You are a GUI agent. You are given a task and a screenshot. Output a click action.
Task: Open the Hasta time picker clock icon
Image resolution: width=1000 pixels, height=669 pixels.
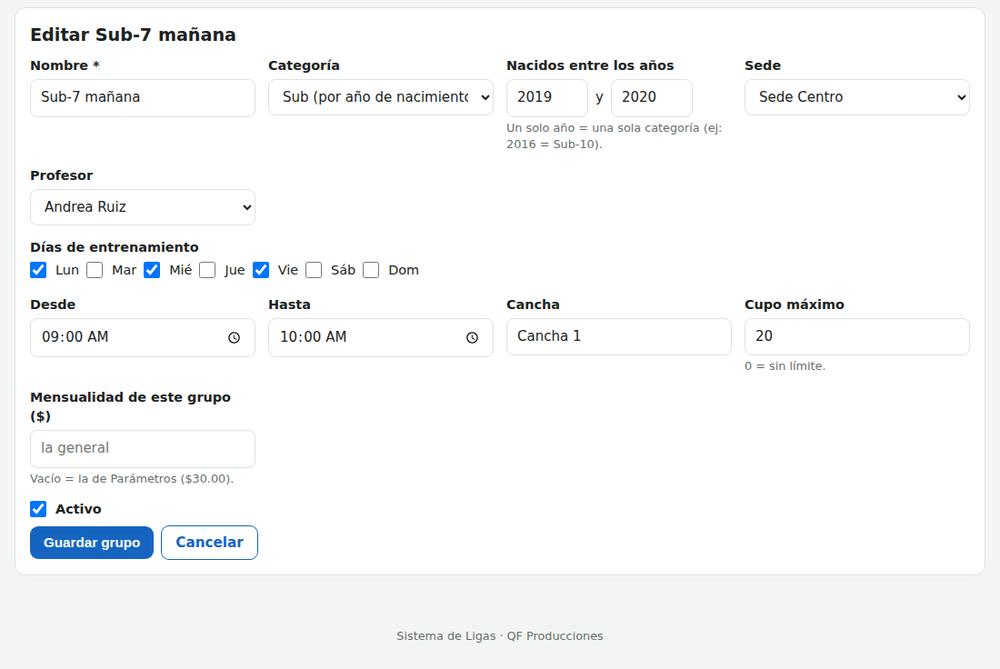(x=472, y=337)
